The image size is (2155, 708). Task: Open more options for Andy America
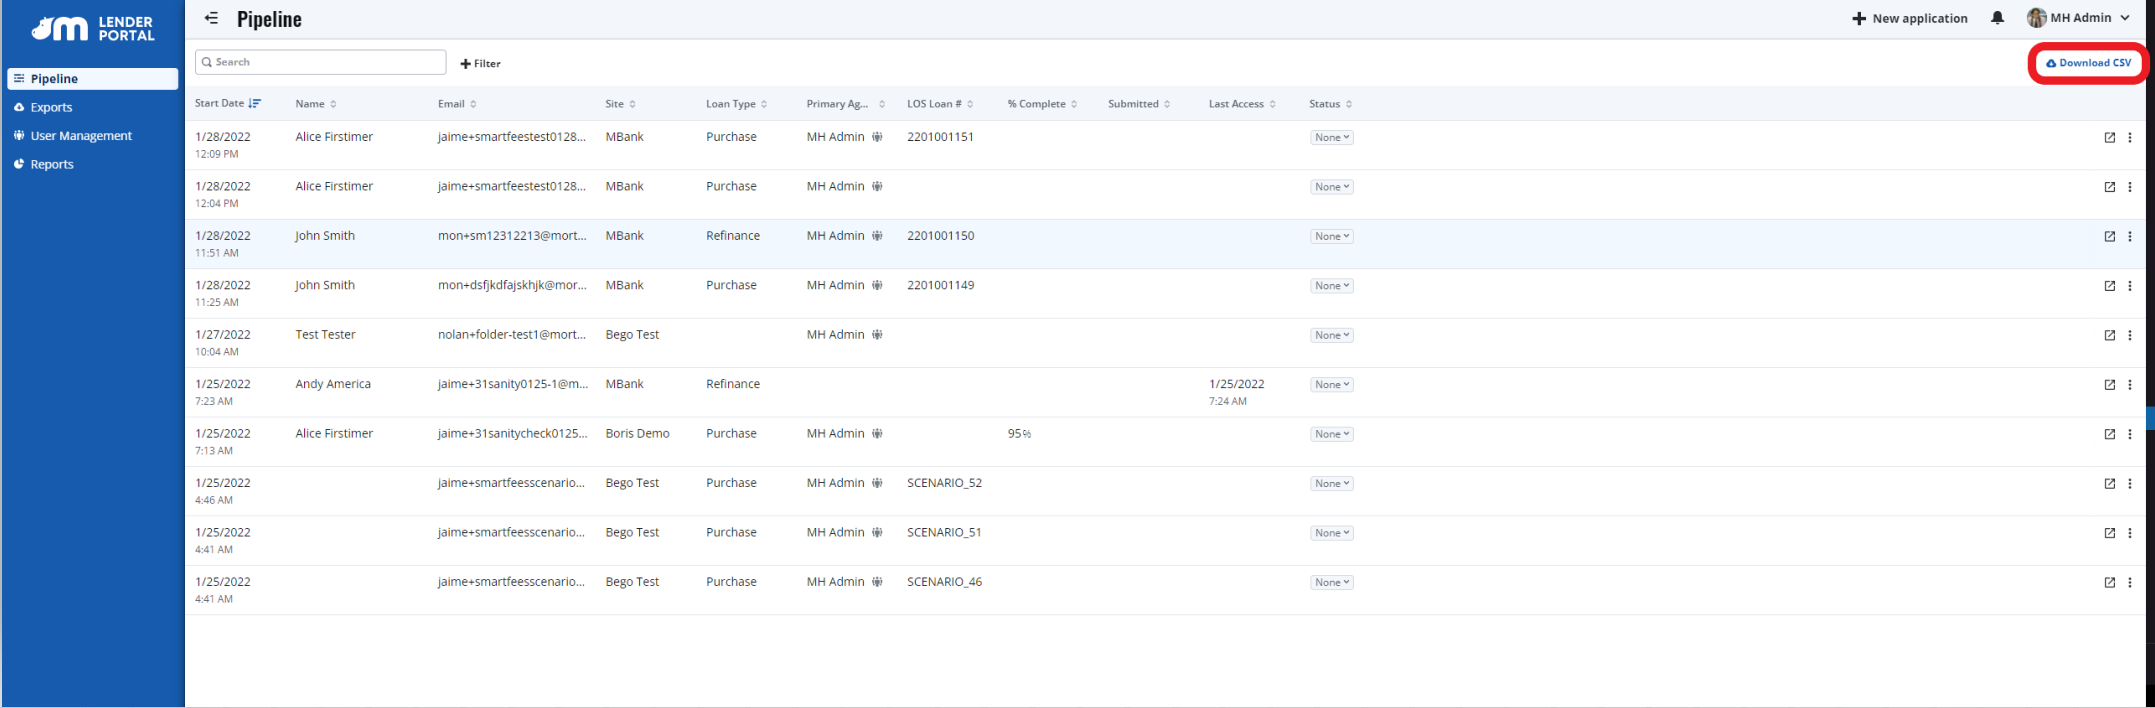click(2130, 385)
